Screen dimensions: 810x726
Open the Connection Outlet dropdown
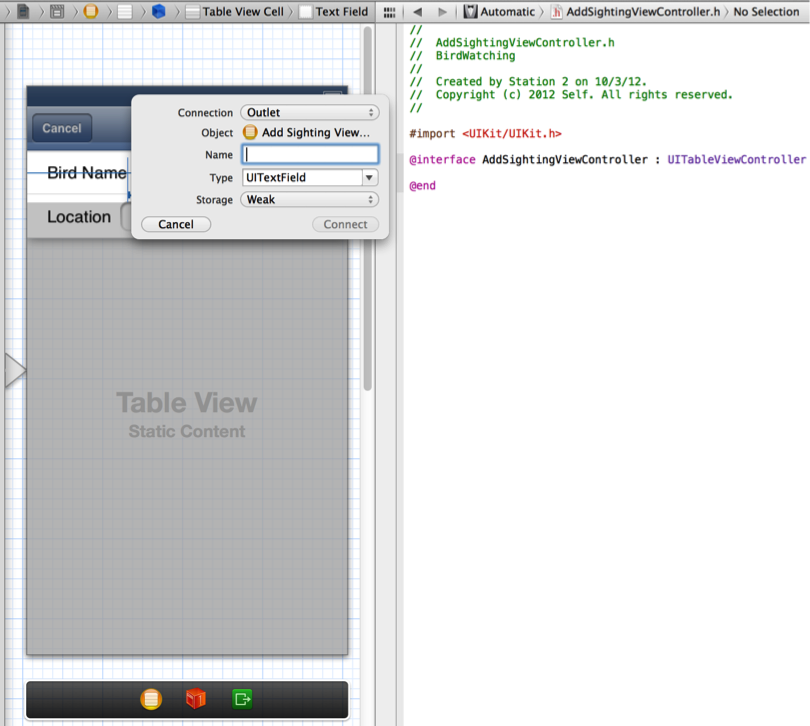click(x=309, y=113)
